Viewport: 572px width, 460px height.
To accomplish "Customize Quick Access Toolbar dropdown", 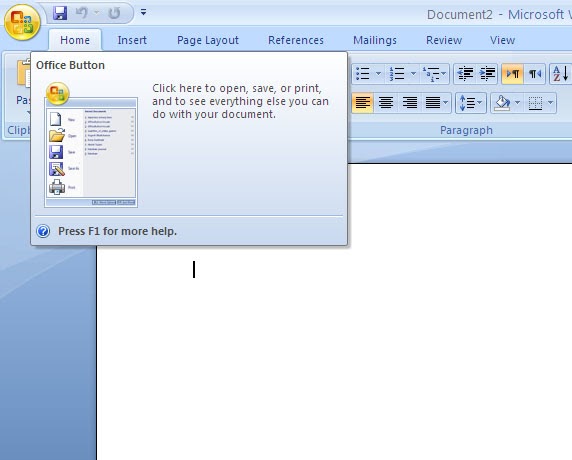I will coord(143,12).
